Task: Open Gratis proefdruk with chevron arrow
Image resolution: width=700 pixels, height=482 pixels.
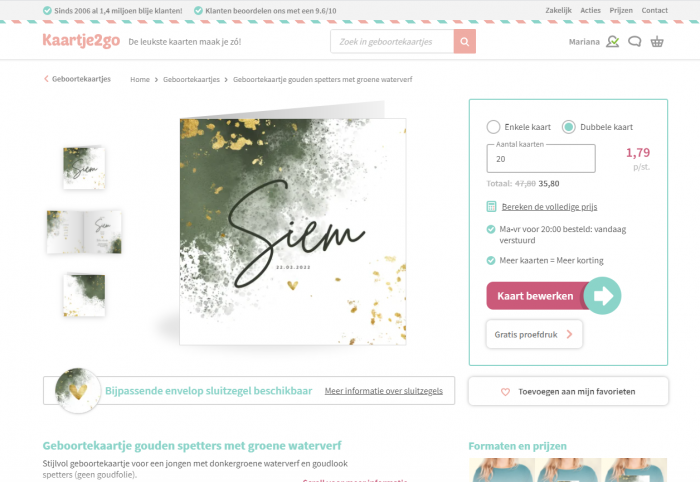Action: click(x=534, y=334)
